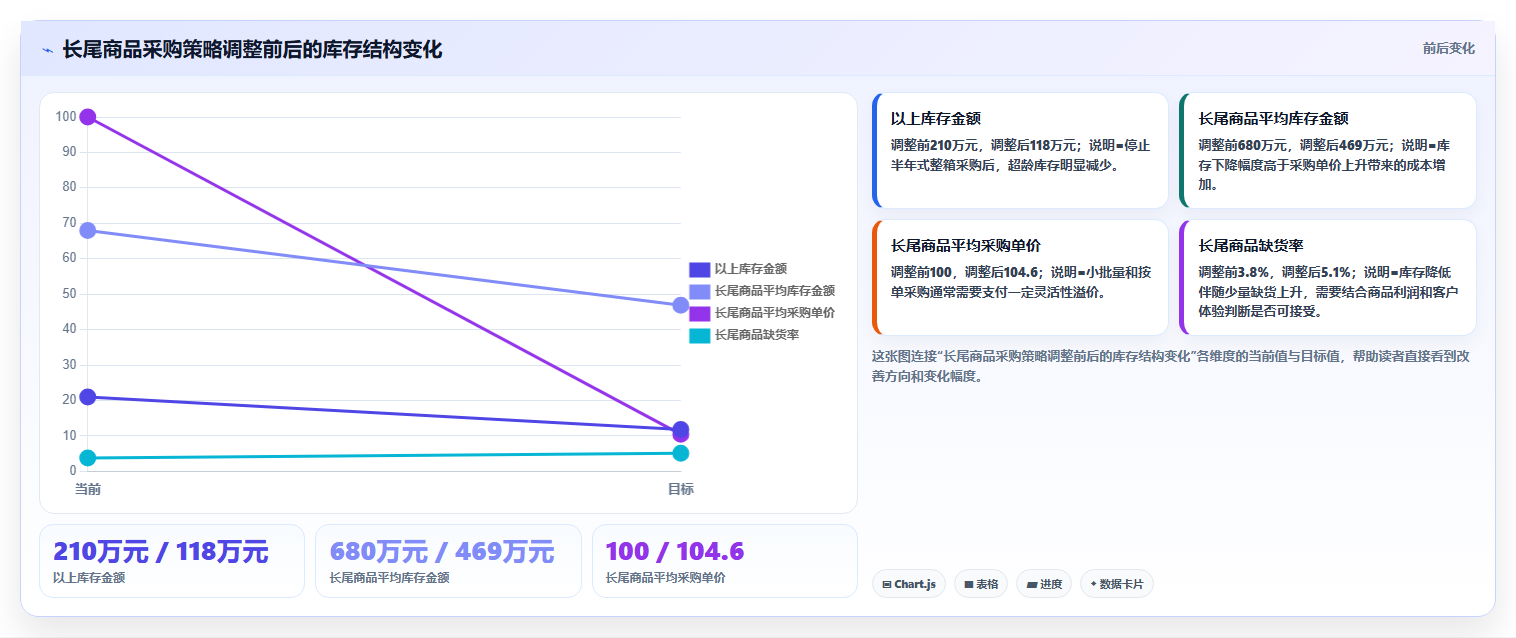Click the 长尾商品平均采购单价 label under the 100 / 104.6 stat
The image size is (1516, 638).
click(666, 578)
